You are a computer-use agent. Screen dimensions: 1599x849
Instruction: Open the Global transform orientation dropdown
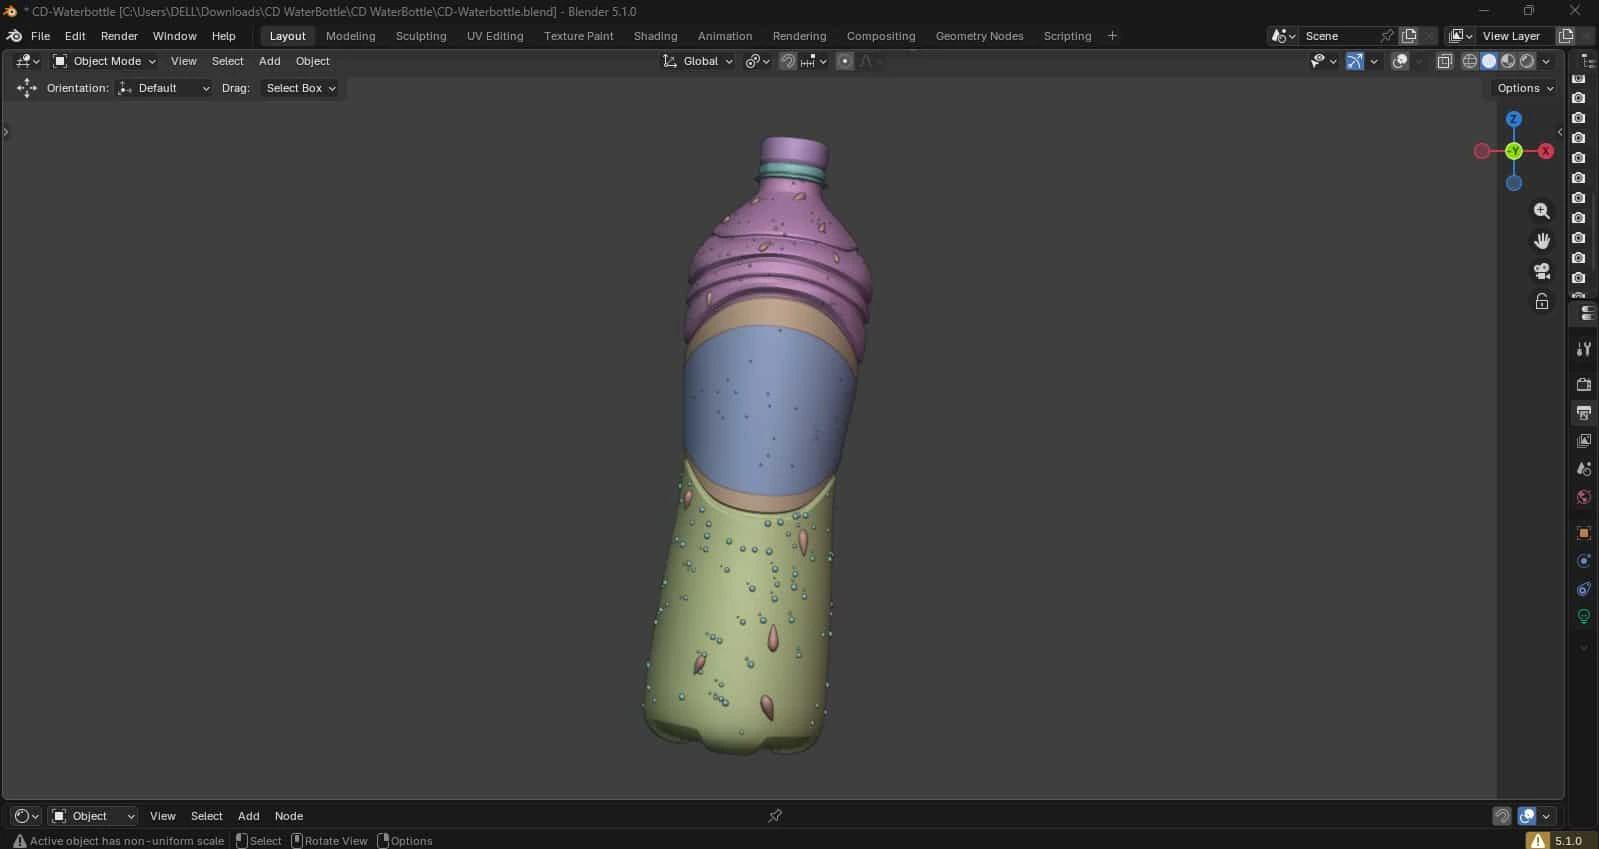click(x=698, y=61)
